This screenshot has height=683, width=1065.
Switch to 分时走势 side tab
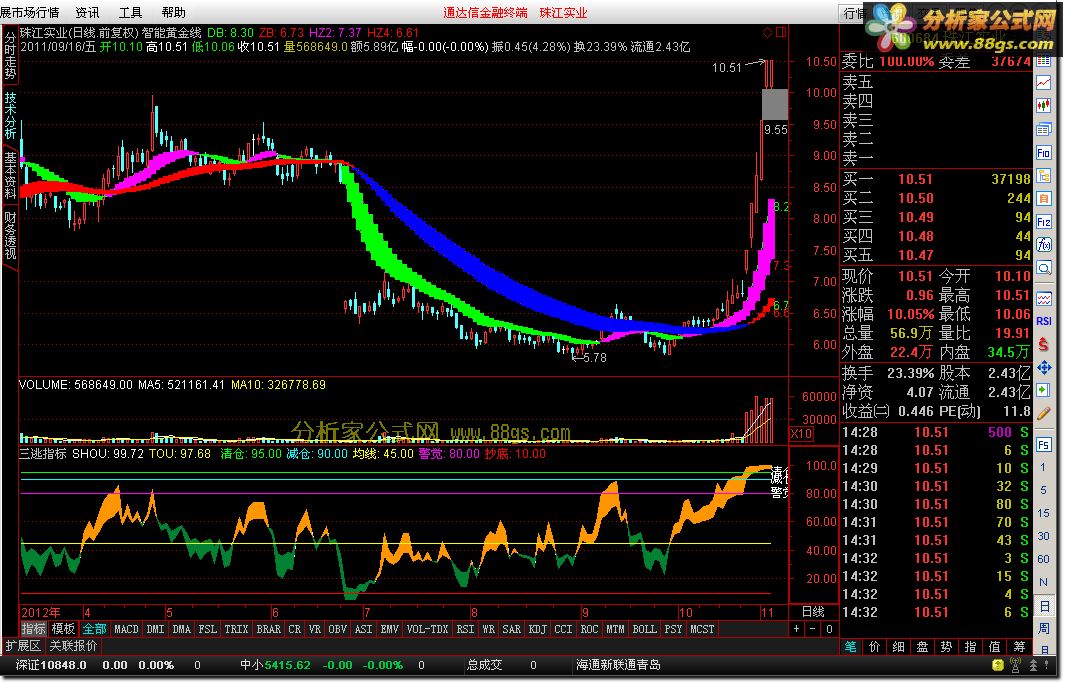pyautogui.click(x=10, y=55)
